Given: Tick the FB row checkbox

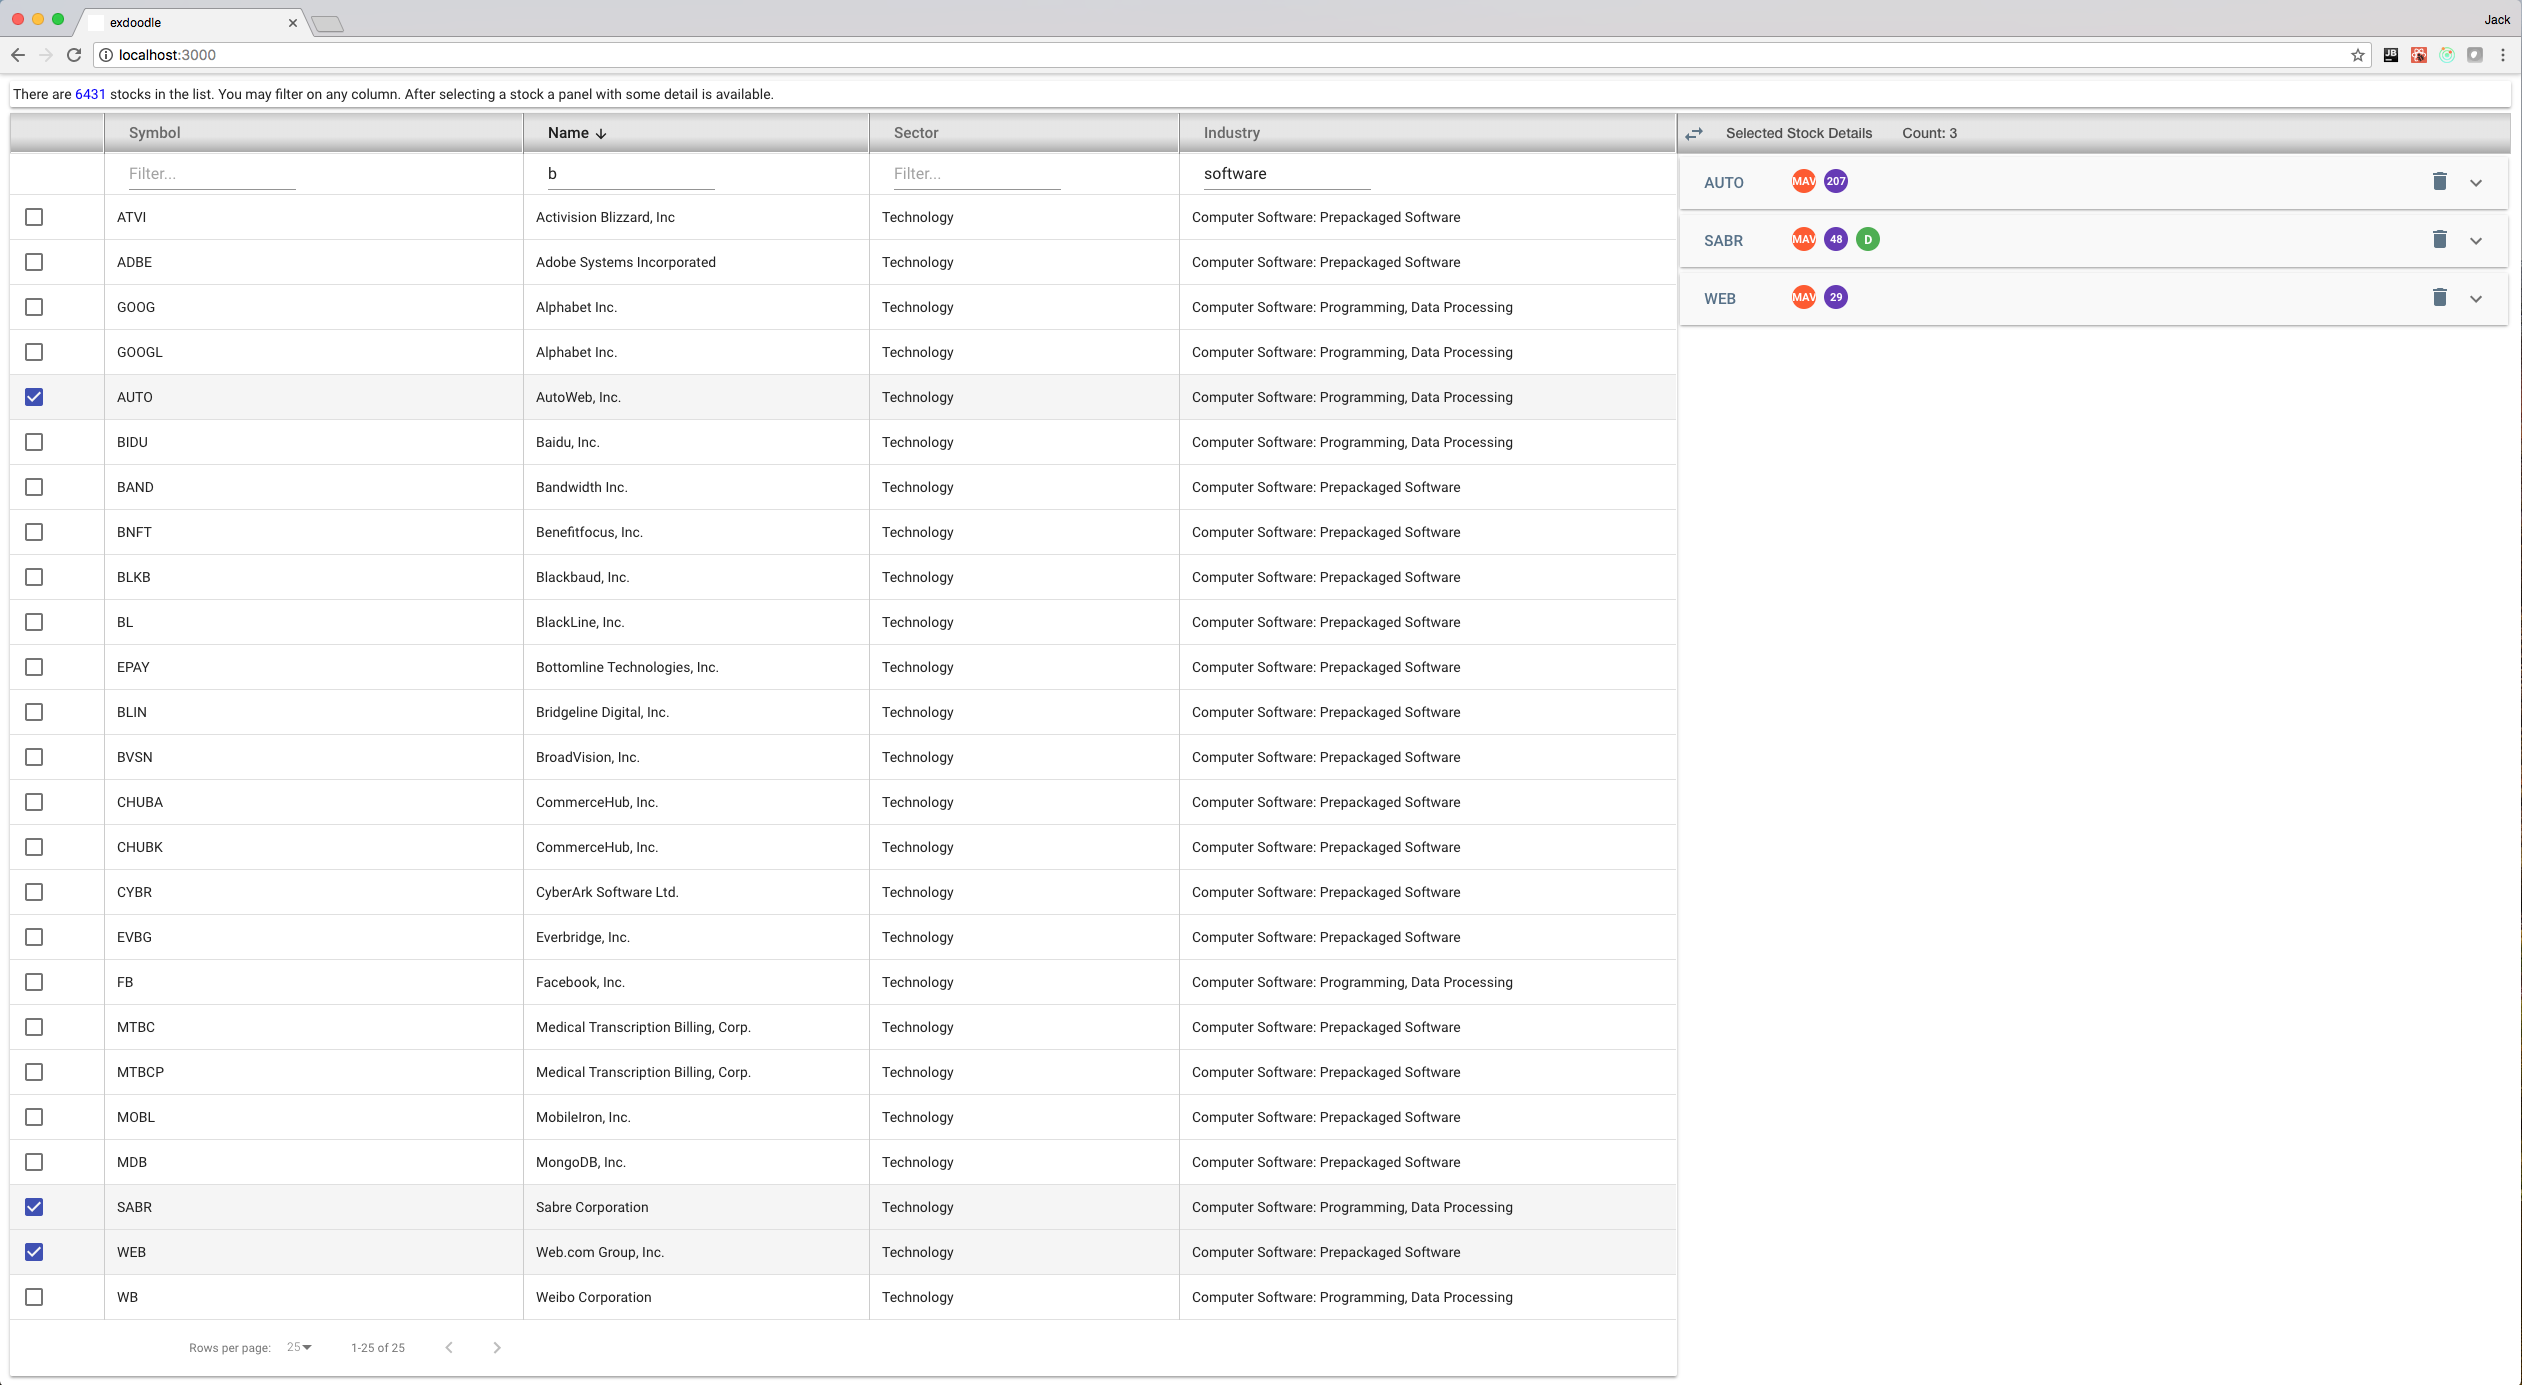Looking at the screenshot, I should pyautogui.click(x=34, y=982).
